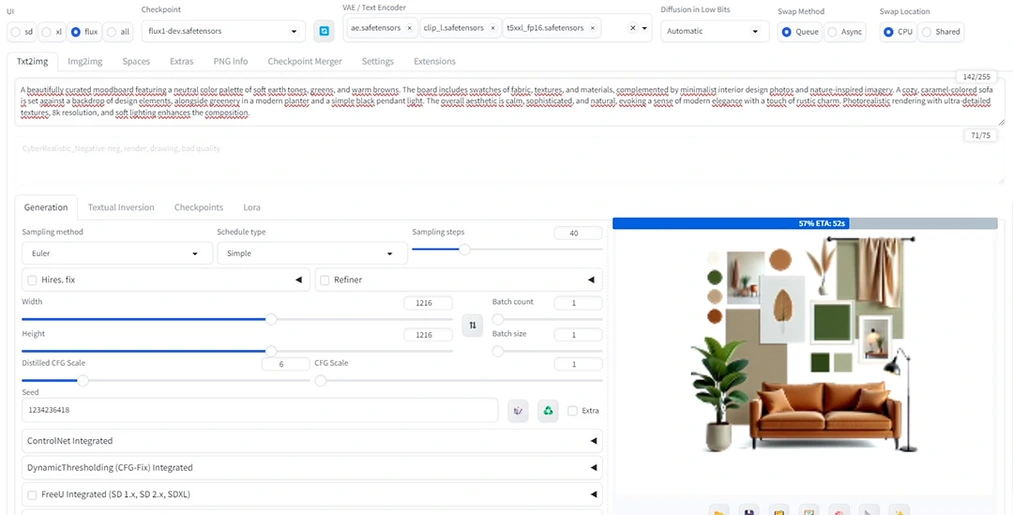Click the yellow sparkle icon below preview

tap(899, 511)
